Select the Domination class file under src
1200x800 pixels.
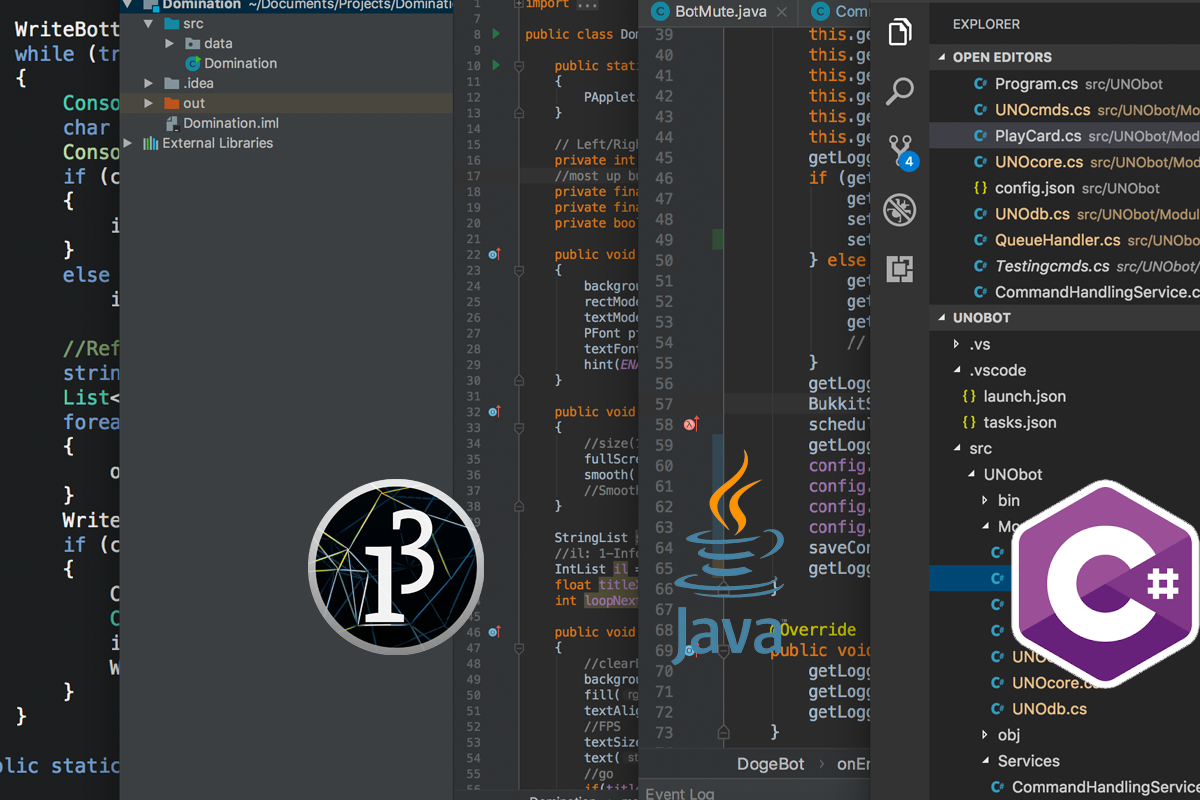[x=241, y=63]
